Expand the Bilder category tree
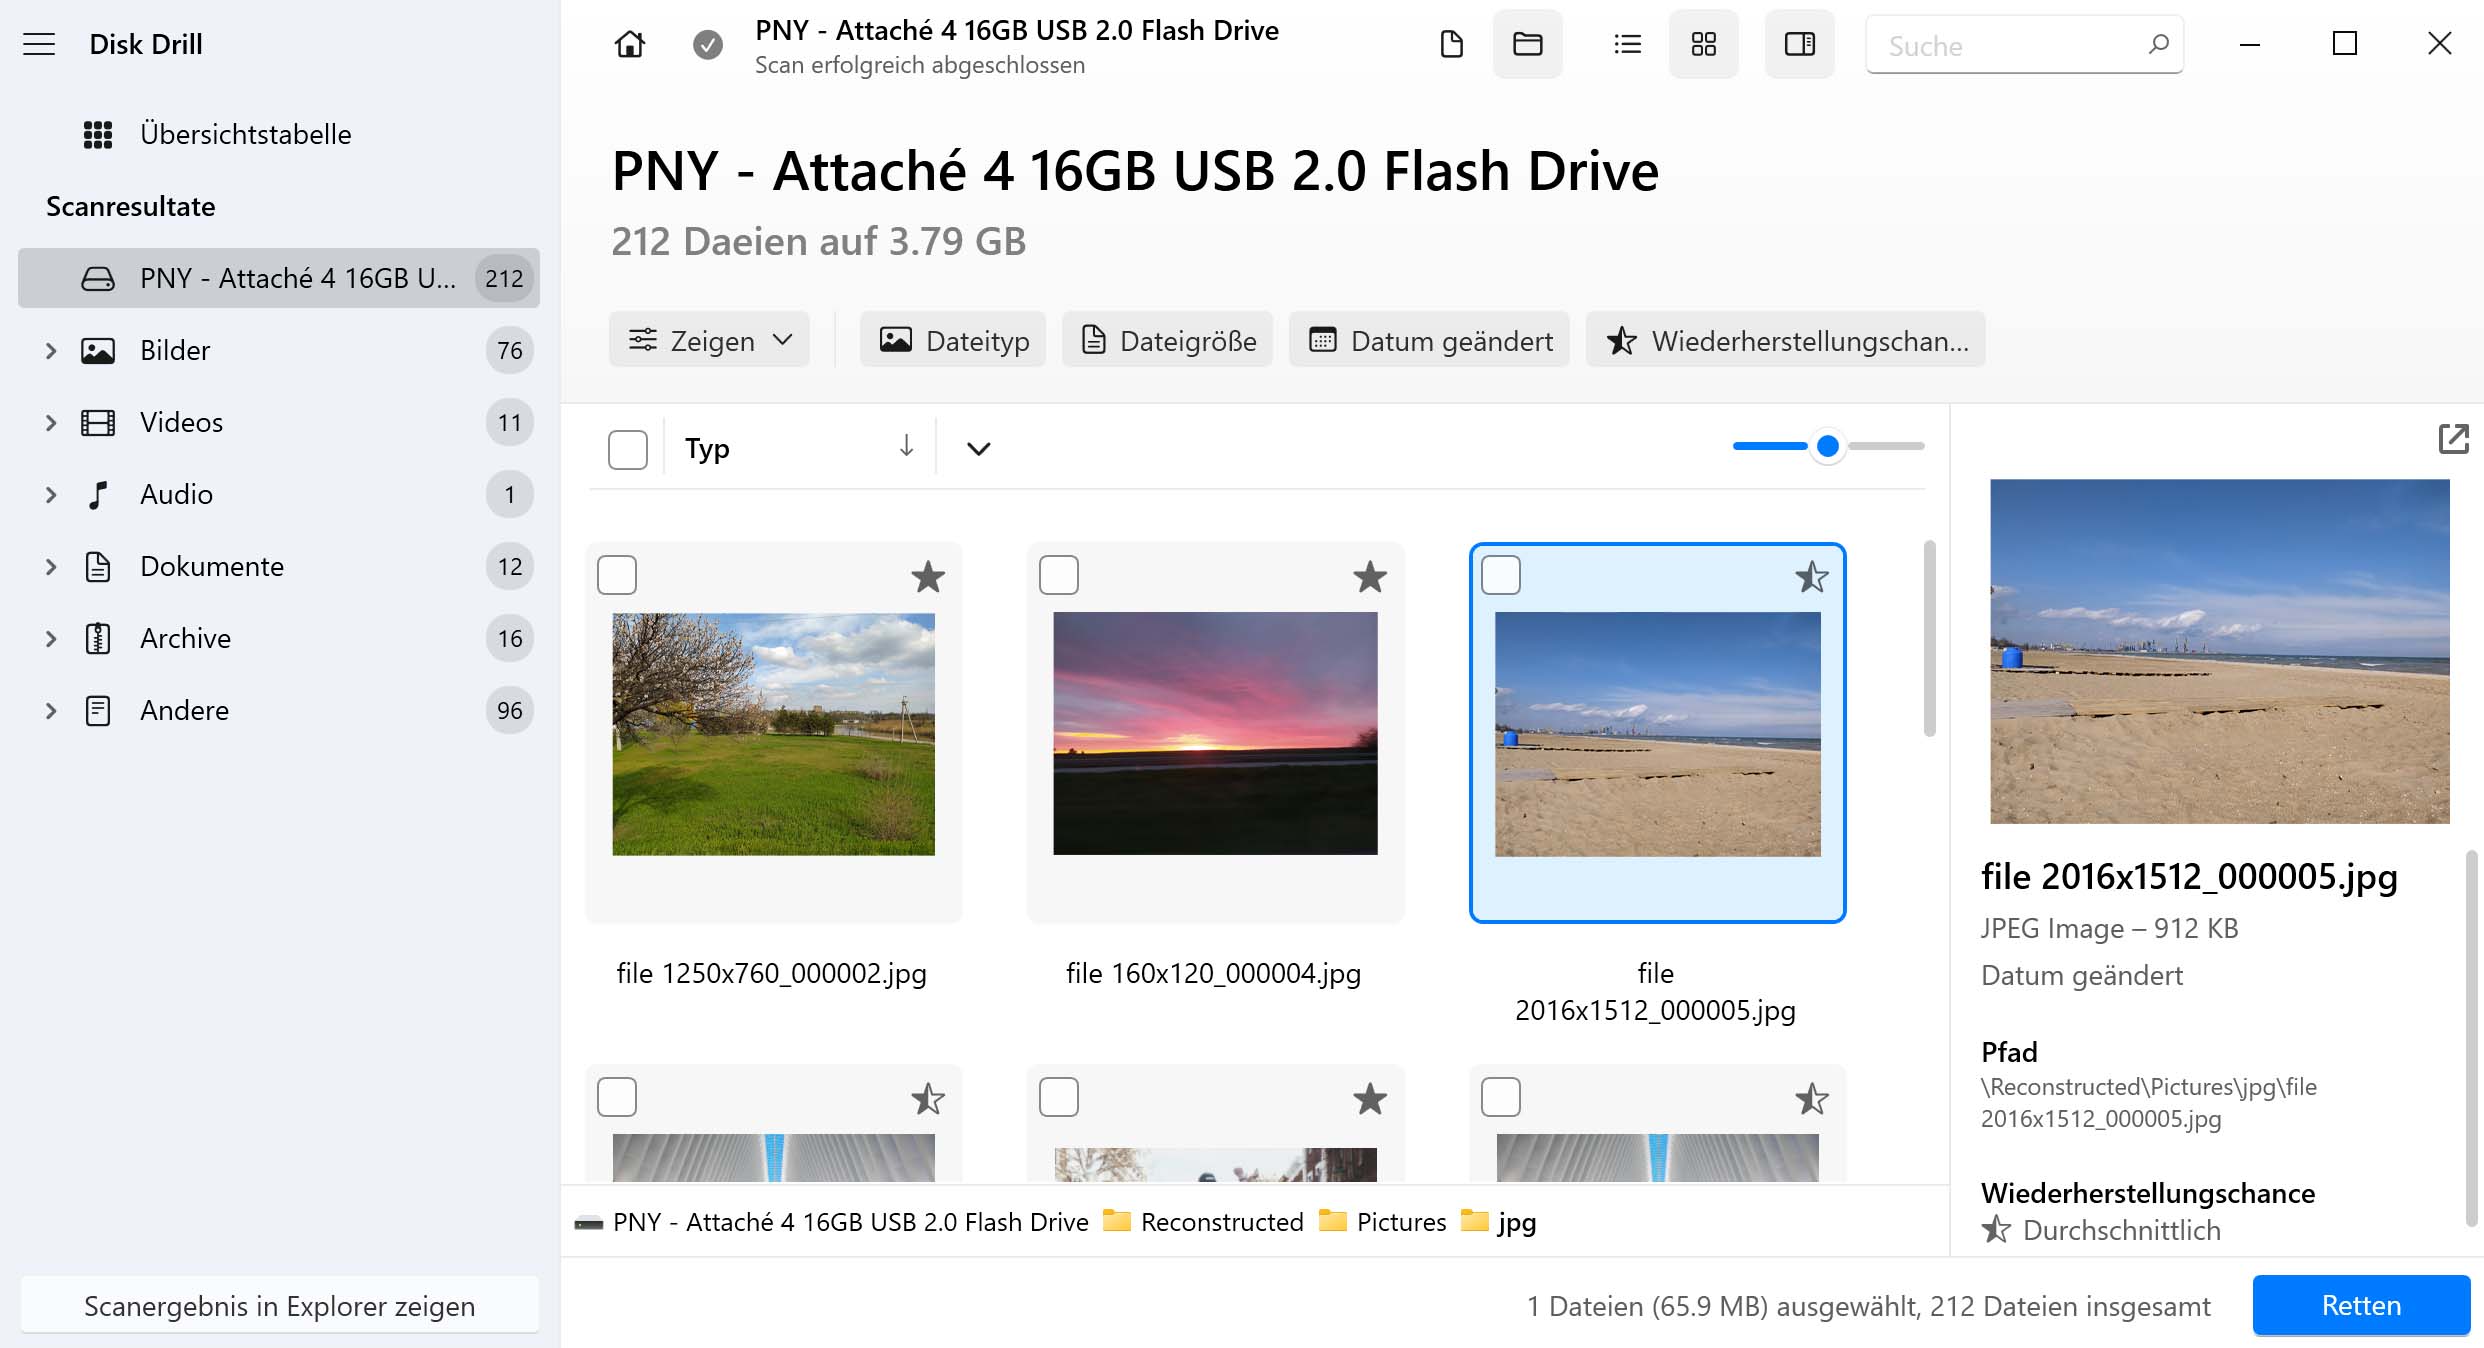Screen dimensions: 2484x1348 point(48,350)
